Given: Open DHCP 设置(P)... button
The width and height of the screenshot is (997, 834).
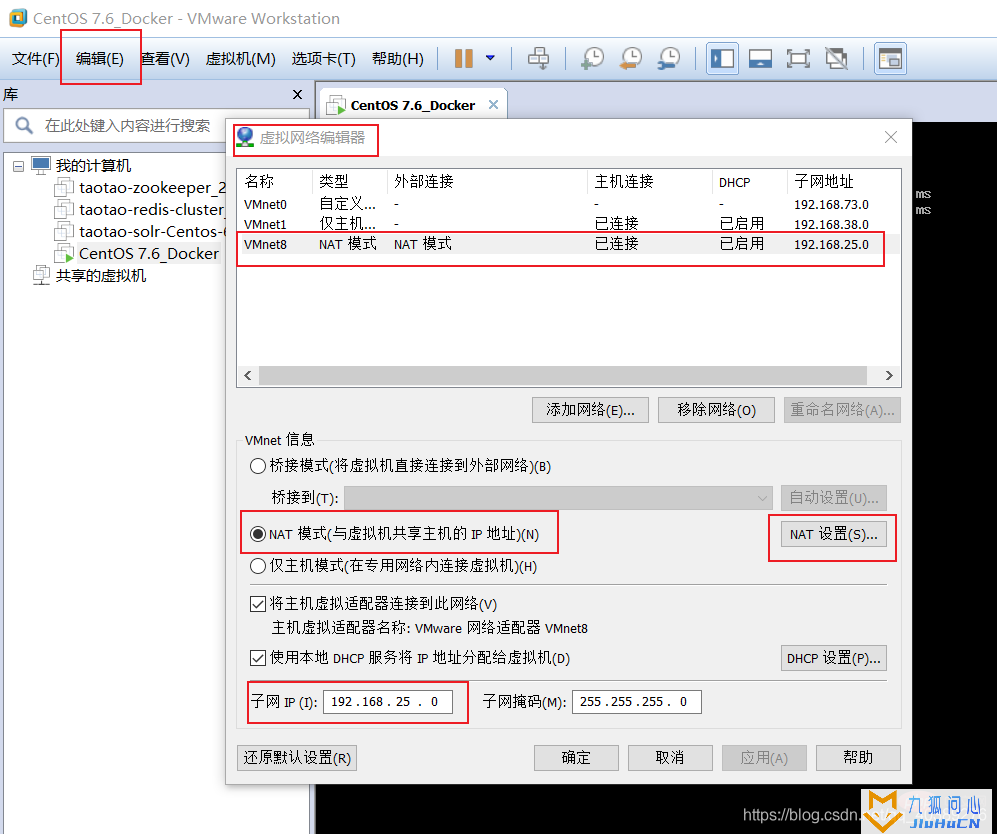Looking at the screenshot, I should pyautogui.click(x=834, y=659).
